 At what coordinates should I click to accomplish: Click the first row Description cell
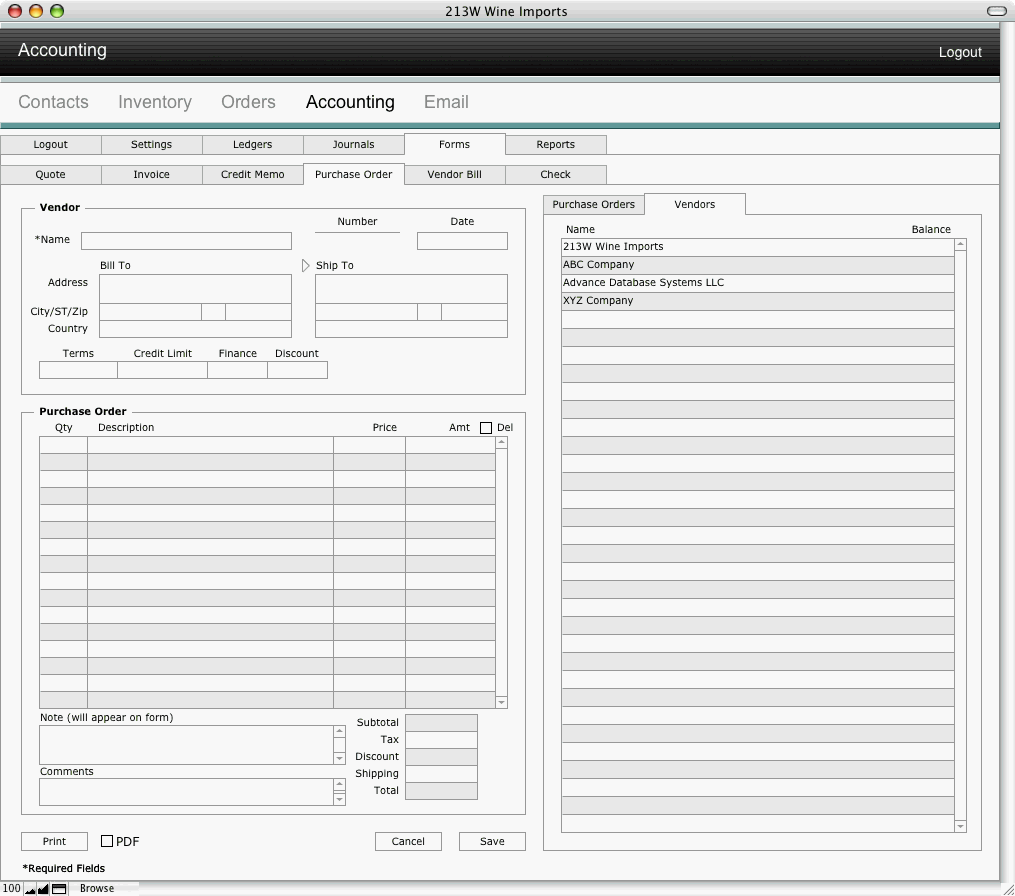pos(210,445)
